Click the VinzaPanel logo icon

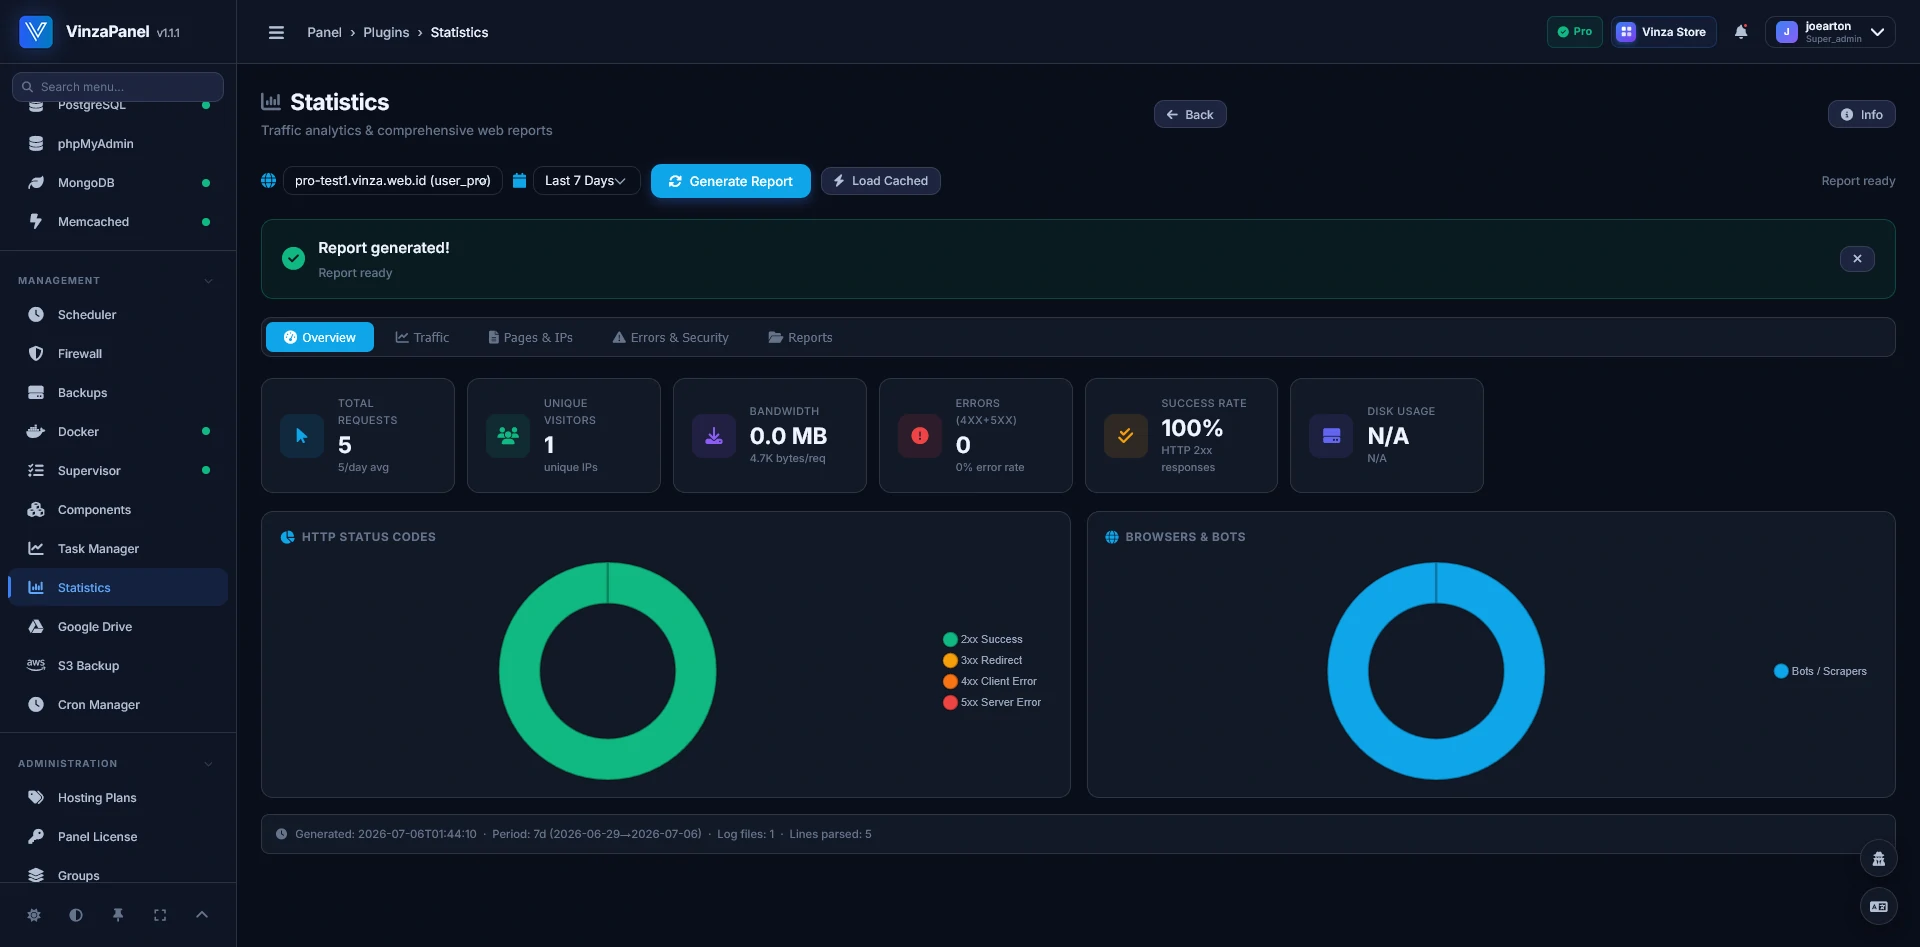pyautogui.click(x=36, y=32)
